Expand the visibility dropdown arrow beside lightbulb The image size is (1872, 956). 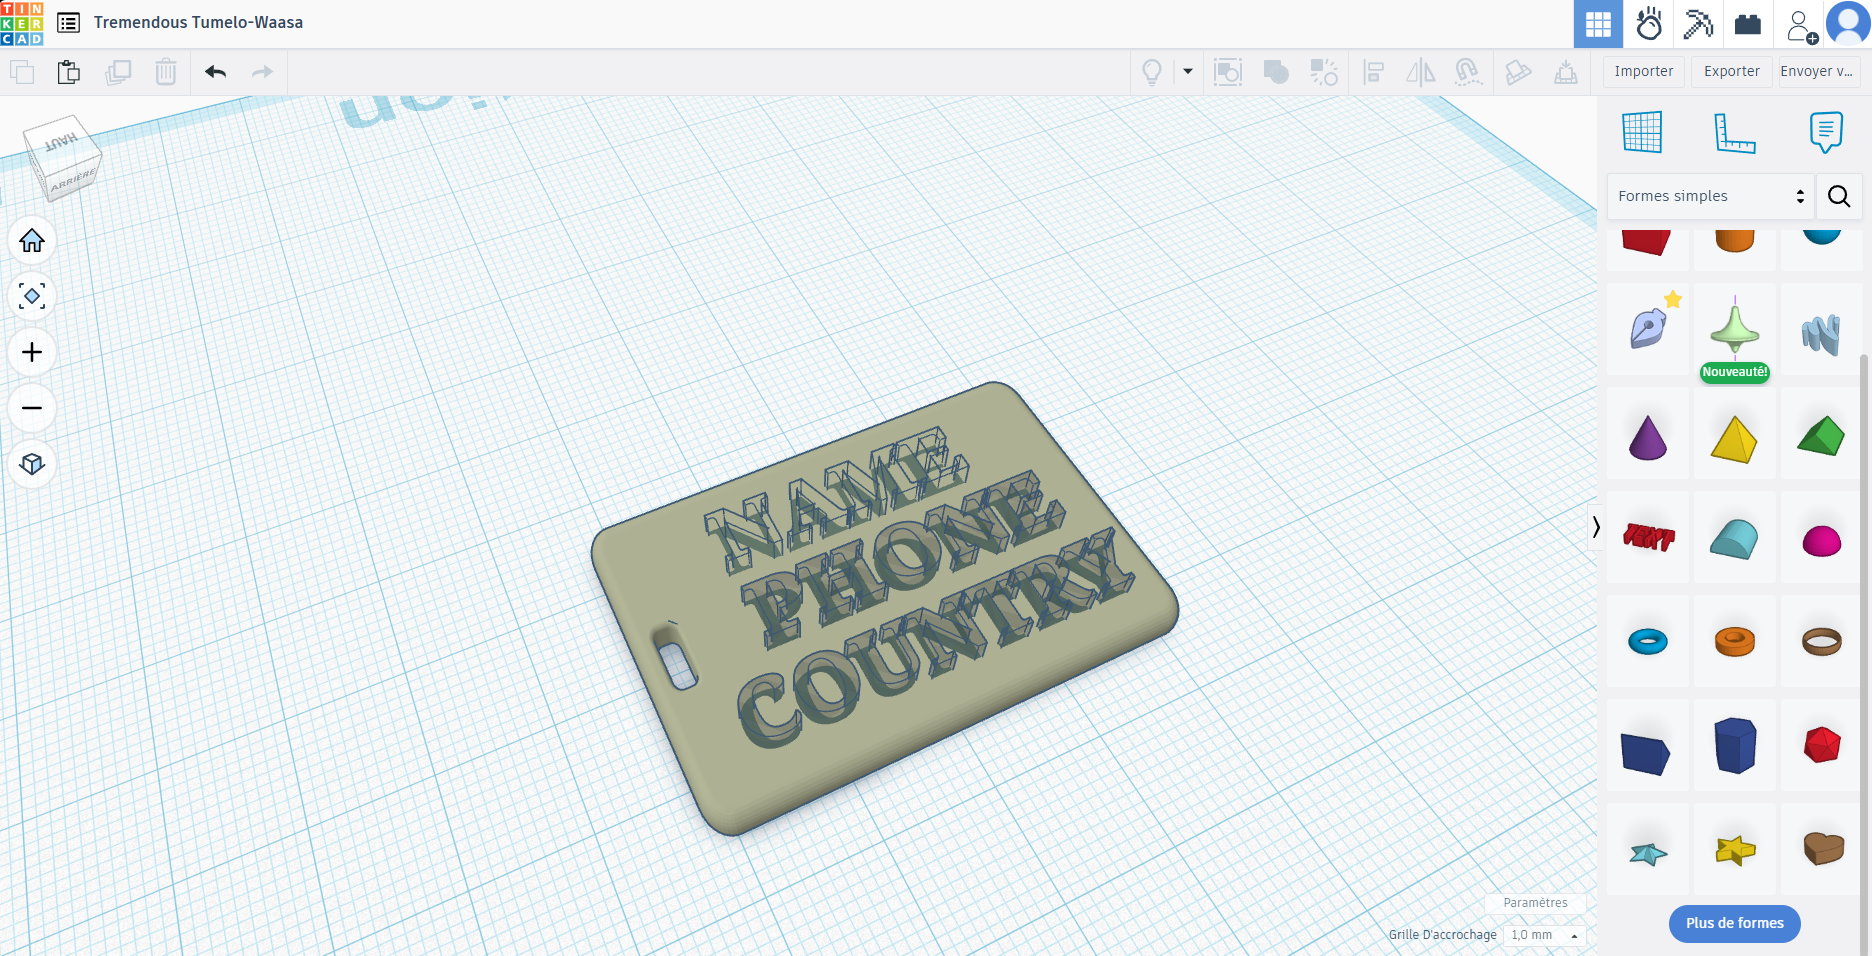1188,72
